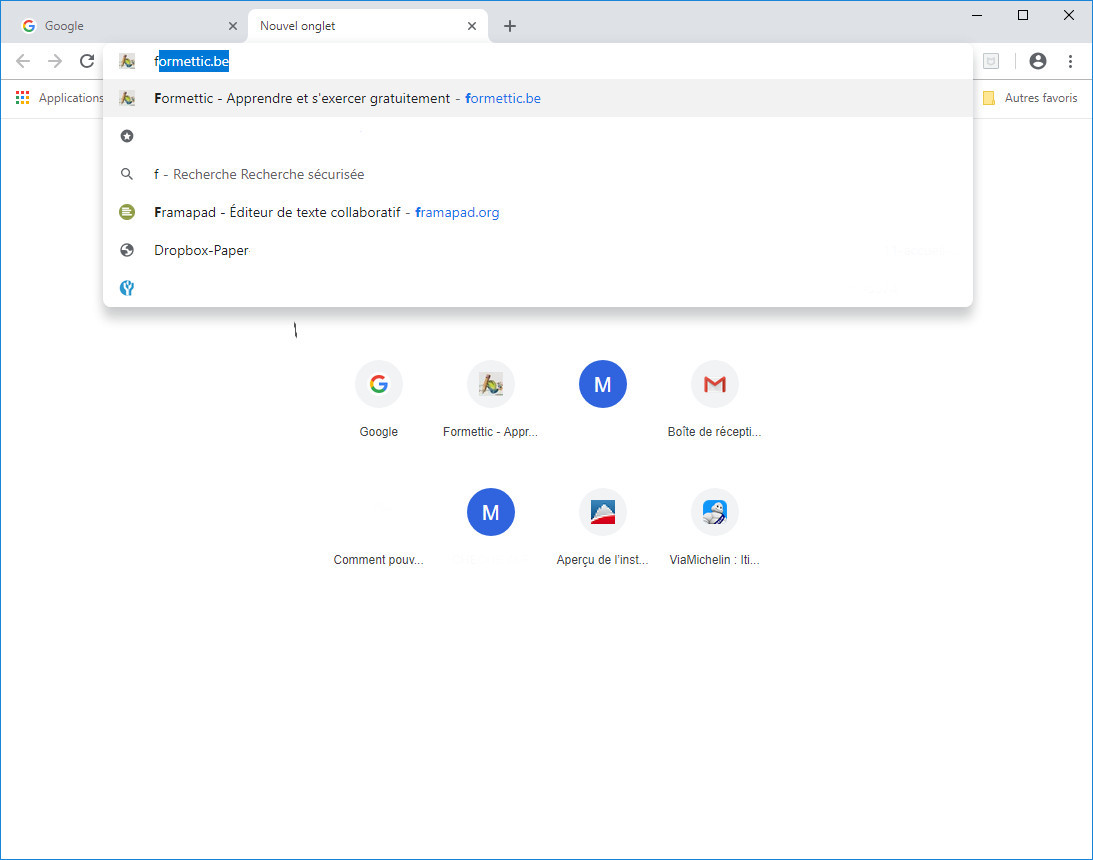
Task: Select the starred suggestion row with no text
Action: 537,136
